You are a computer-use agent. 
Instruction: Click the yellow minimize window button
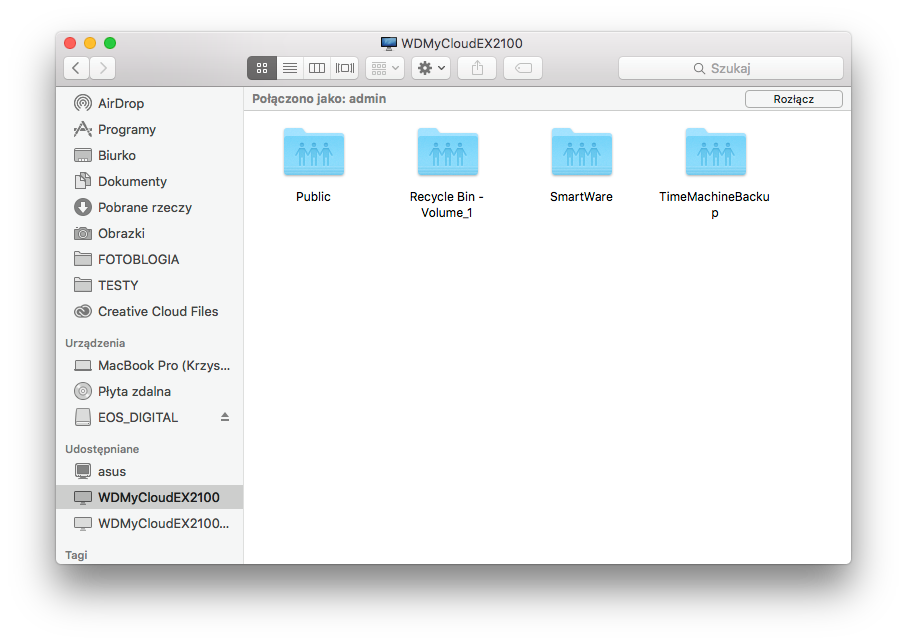pos(90,43)
